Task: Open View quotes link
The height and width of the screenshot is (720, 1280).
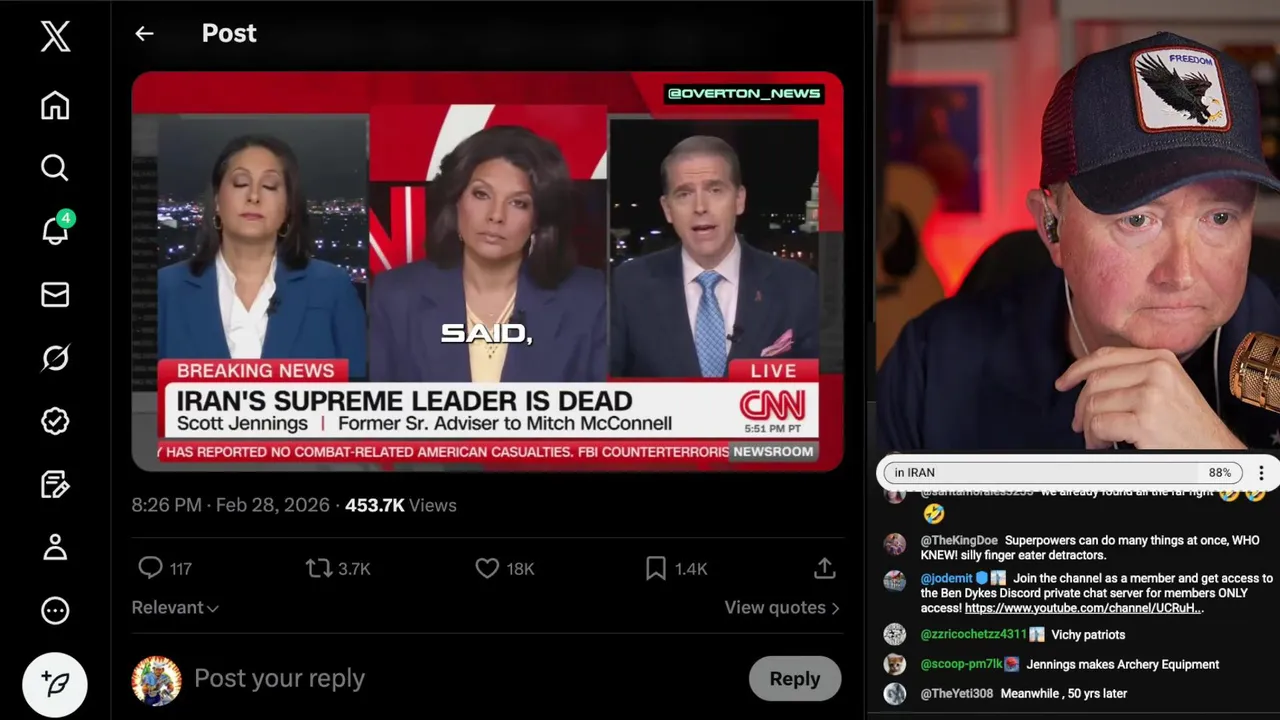Action: (782, 607)
